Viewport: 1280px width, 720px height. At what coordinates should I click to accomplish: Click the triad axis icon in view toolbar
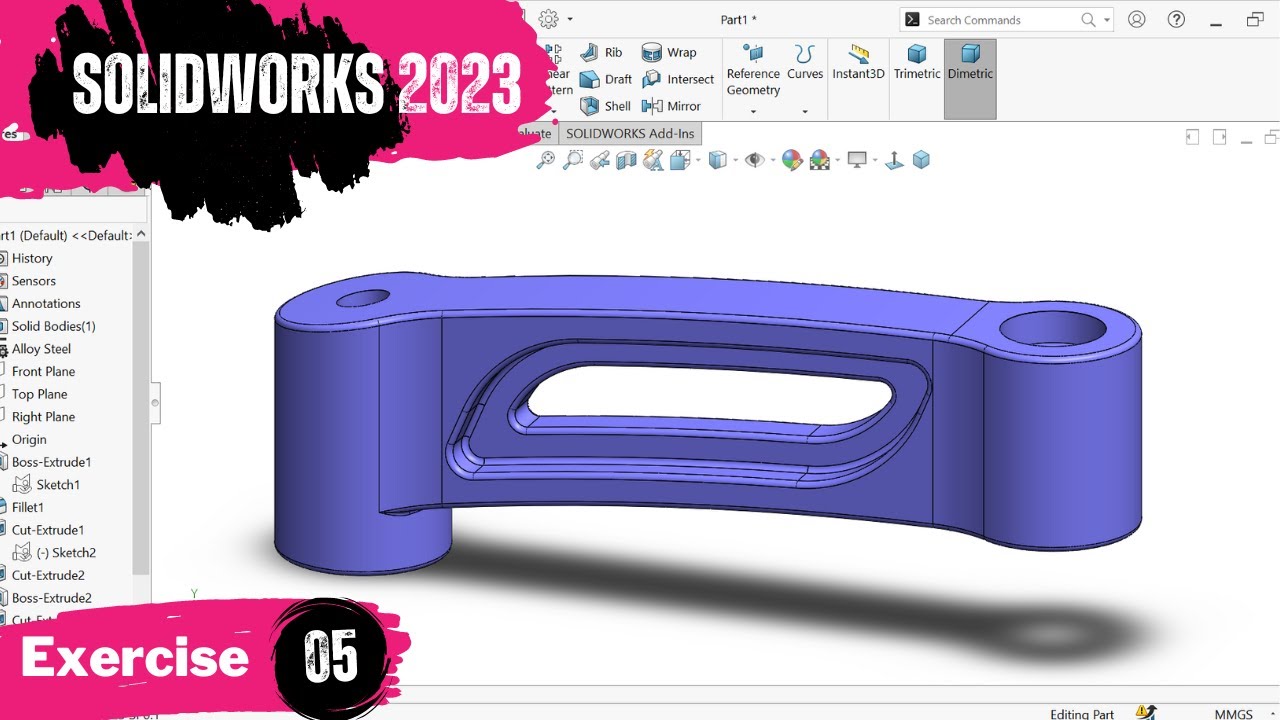895,160
